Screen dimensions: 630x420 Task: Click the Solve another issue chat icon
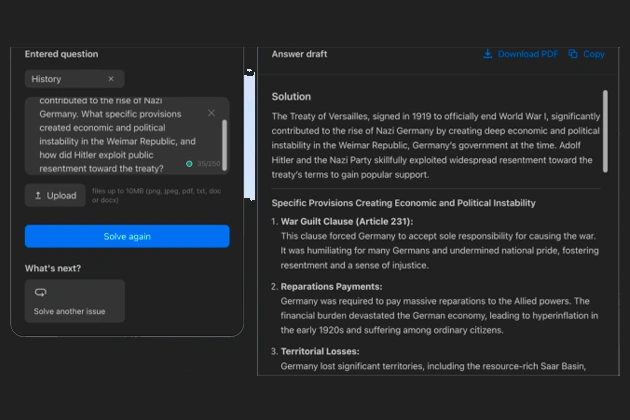(41, 292)
